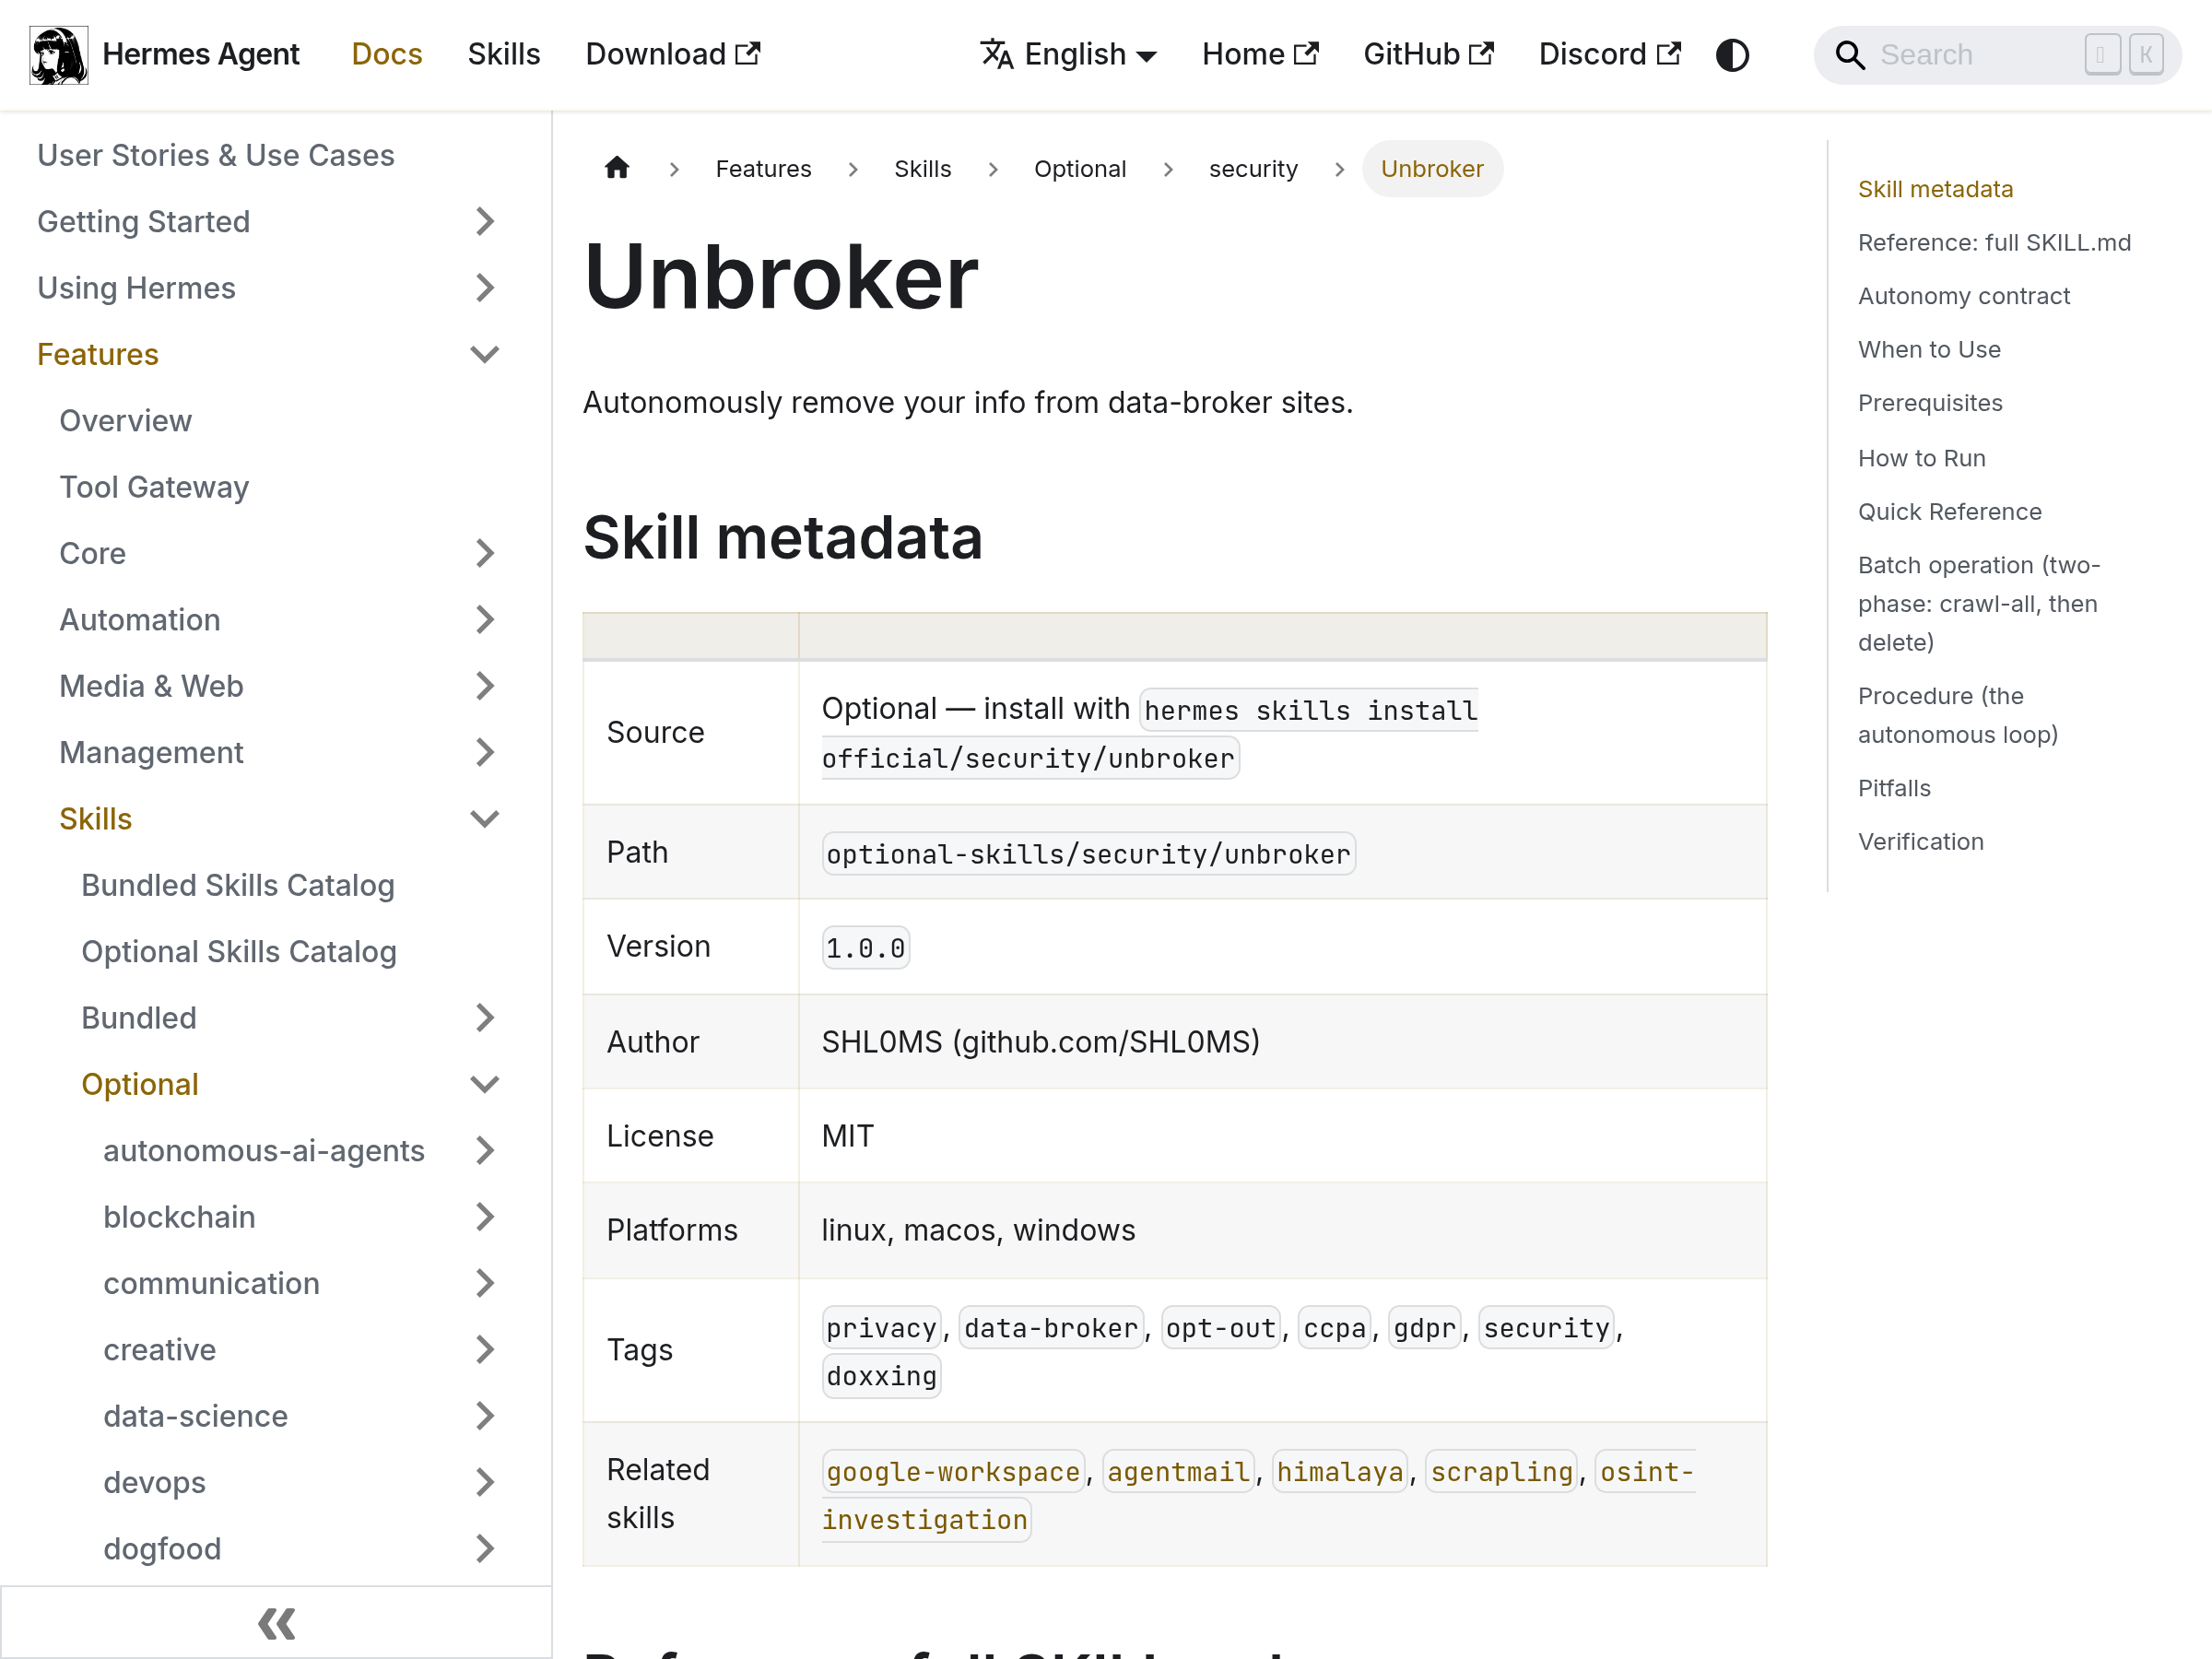
Task: Click the Hermes Agent logo image
Action: click(59, 55)
